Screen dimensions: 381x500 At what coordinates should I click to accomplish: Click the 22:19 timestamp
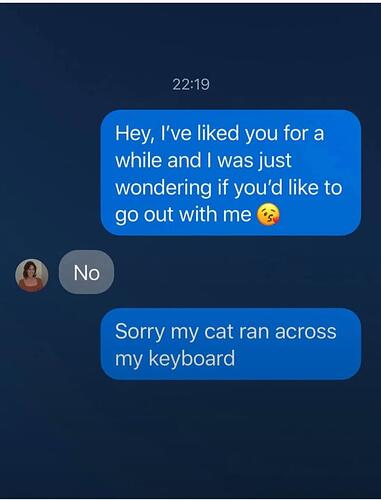[x=191, y=84]
